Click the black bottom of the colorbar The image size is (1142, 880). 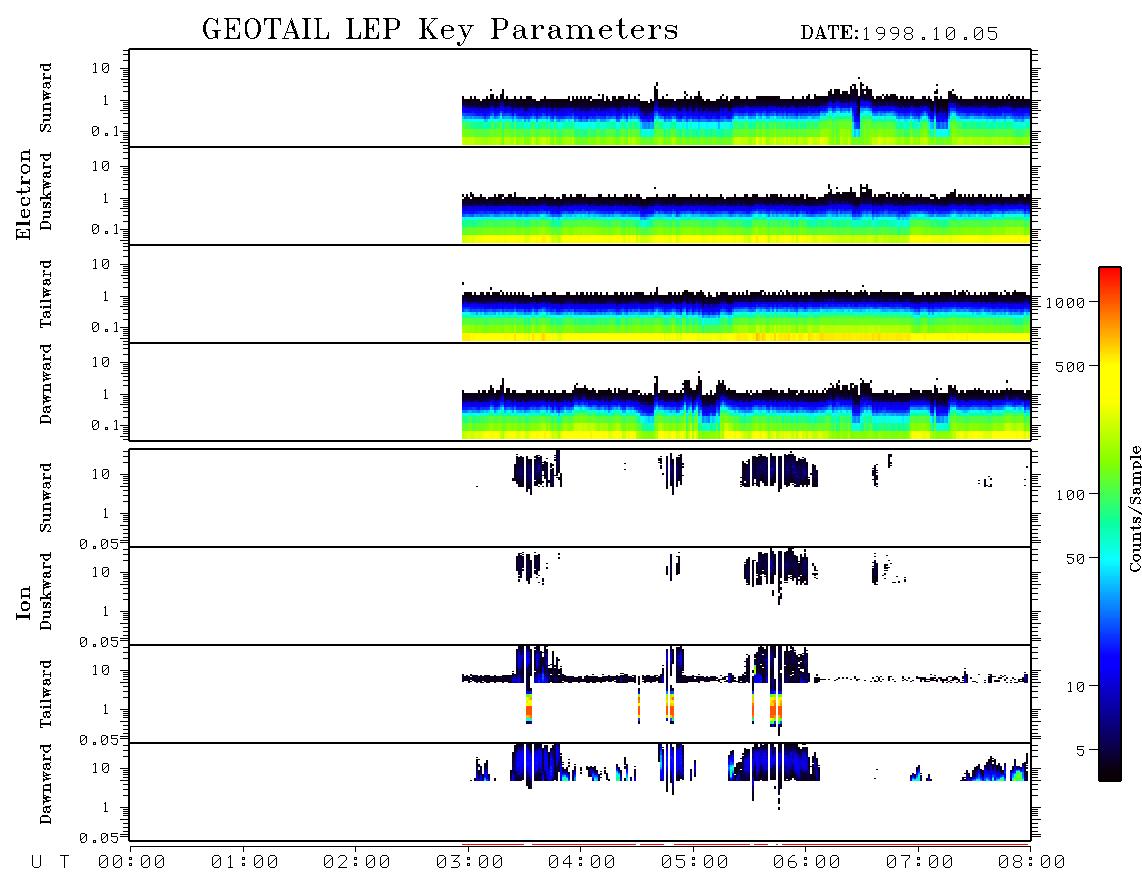pyautogui.click(x=1110, y=772)
